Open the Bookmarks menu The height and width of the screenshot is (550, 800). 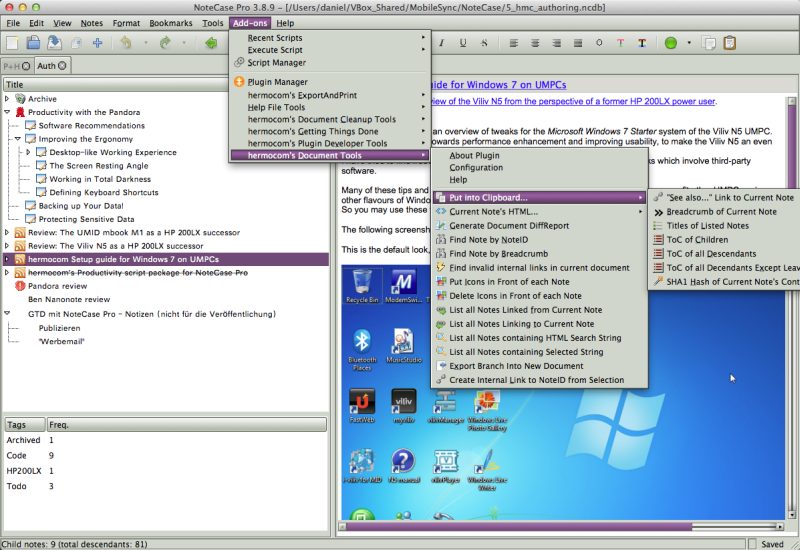tap(171, 23)
